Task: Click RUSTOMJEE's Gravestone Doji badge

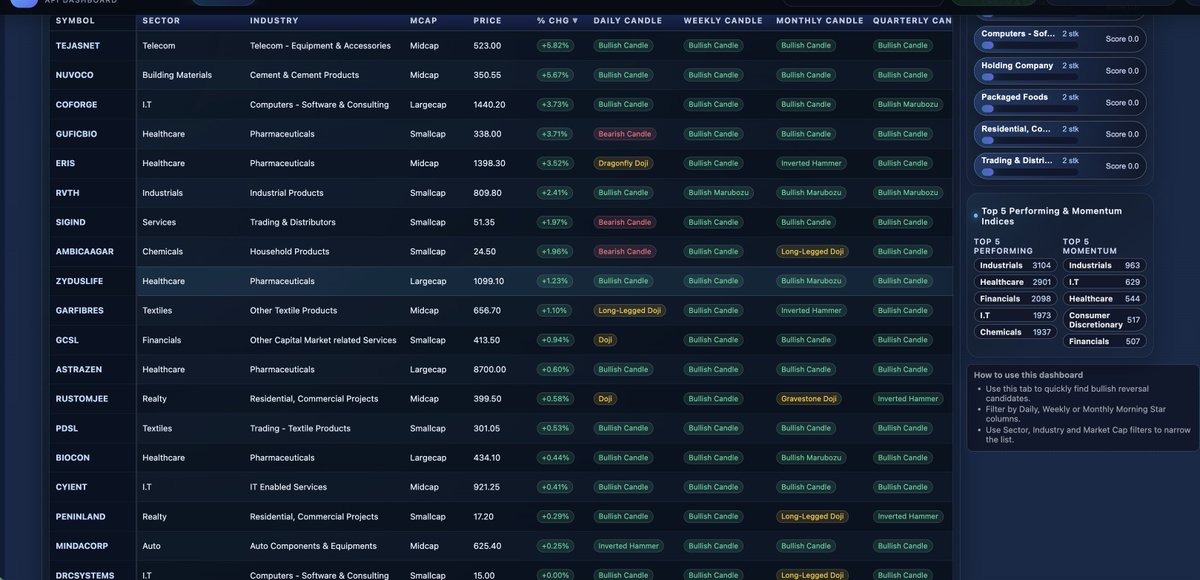Action: tap(809, 399)
